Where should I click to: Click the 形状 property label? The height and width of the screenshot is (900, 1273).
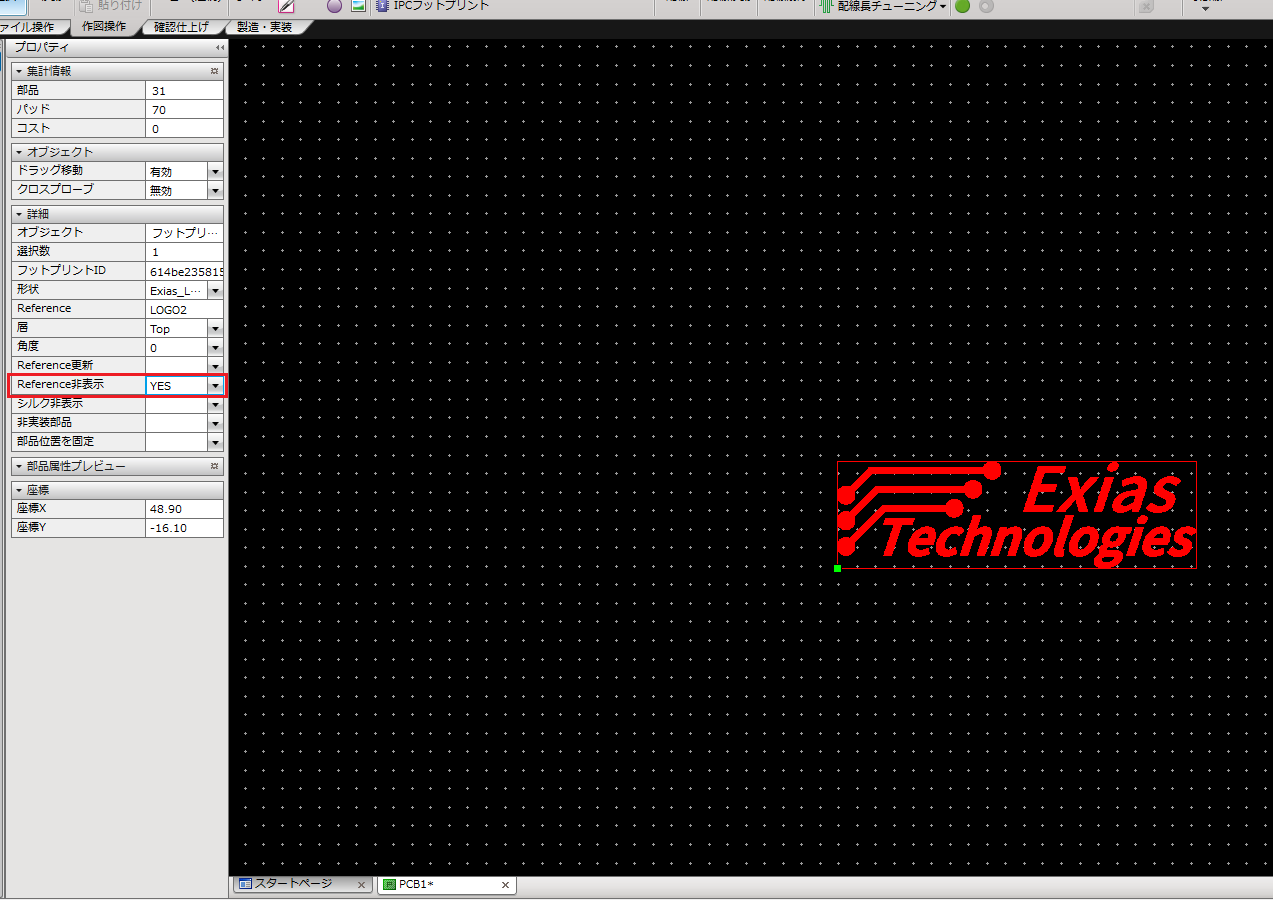click(x=28, y=290)
